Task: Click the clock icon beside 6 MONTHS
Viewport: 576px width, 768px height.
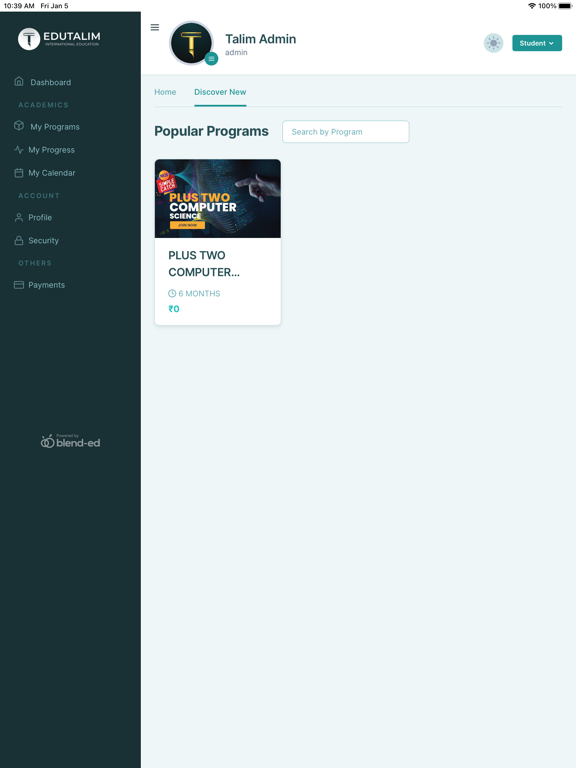Action: point(172,293)
